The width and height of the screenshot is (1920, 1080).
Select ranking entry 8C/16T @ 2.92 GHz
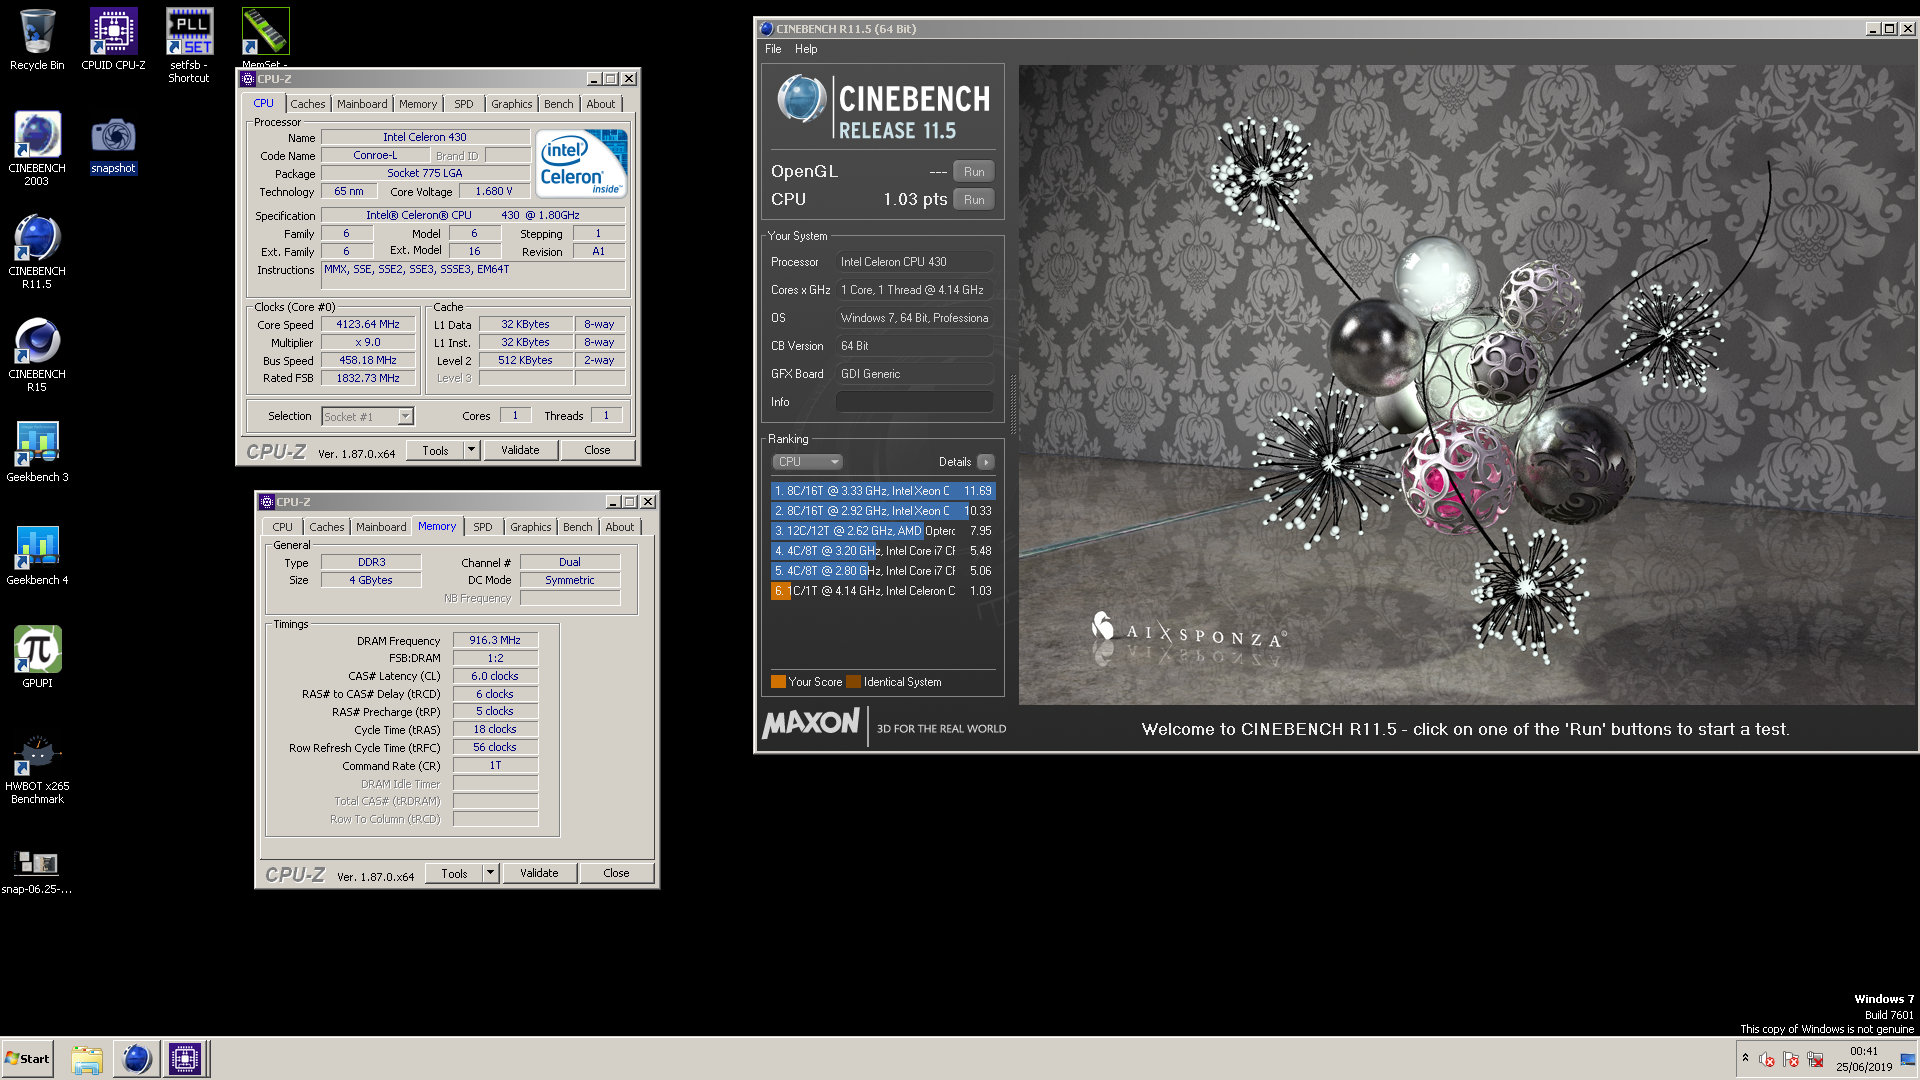point(883,511)
